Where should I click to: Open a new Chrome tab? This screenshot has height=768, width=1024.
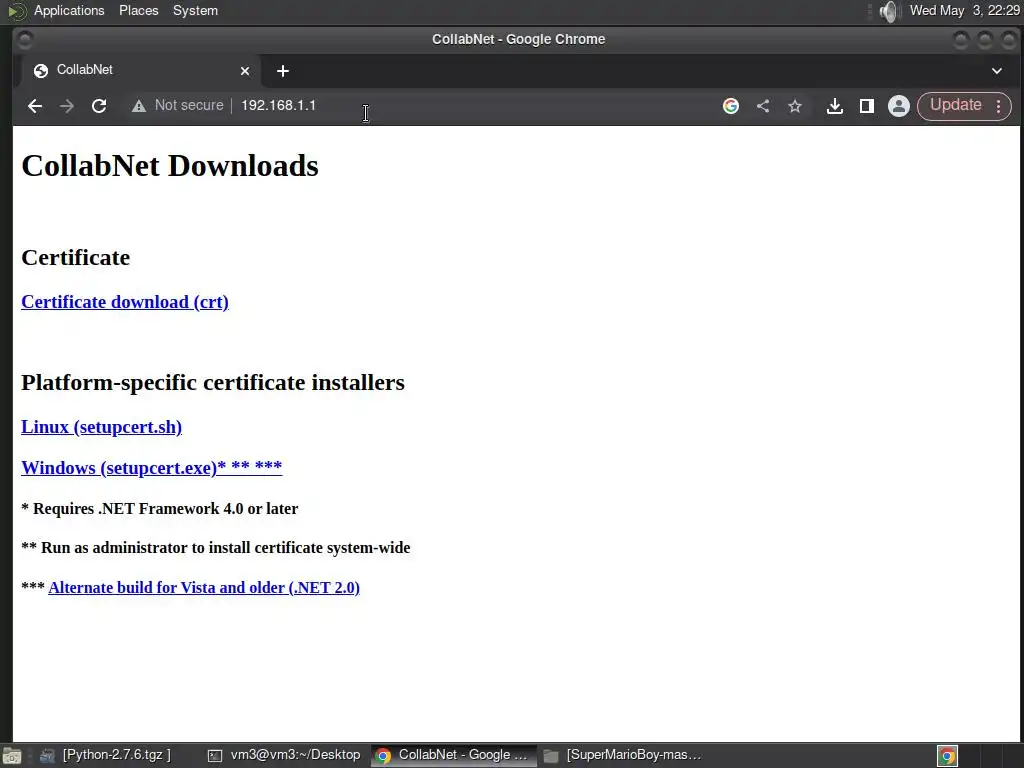283,71
